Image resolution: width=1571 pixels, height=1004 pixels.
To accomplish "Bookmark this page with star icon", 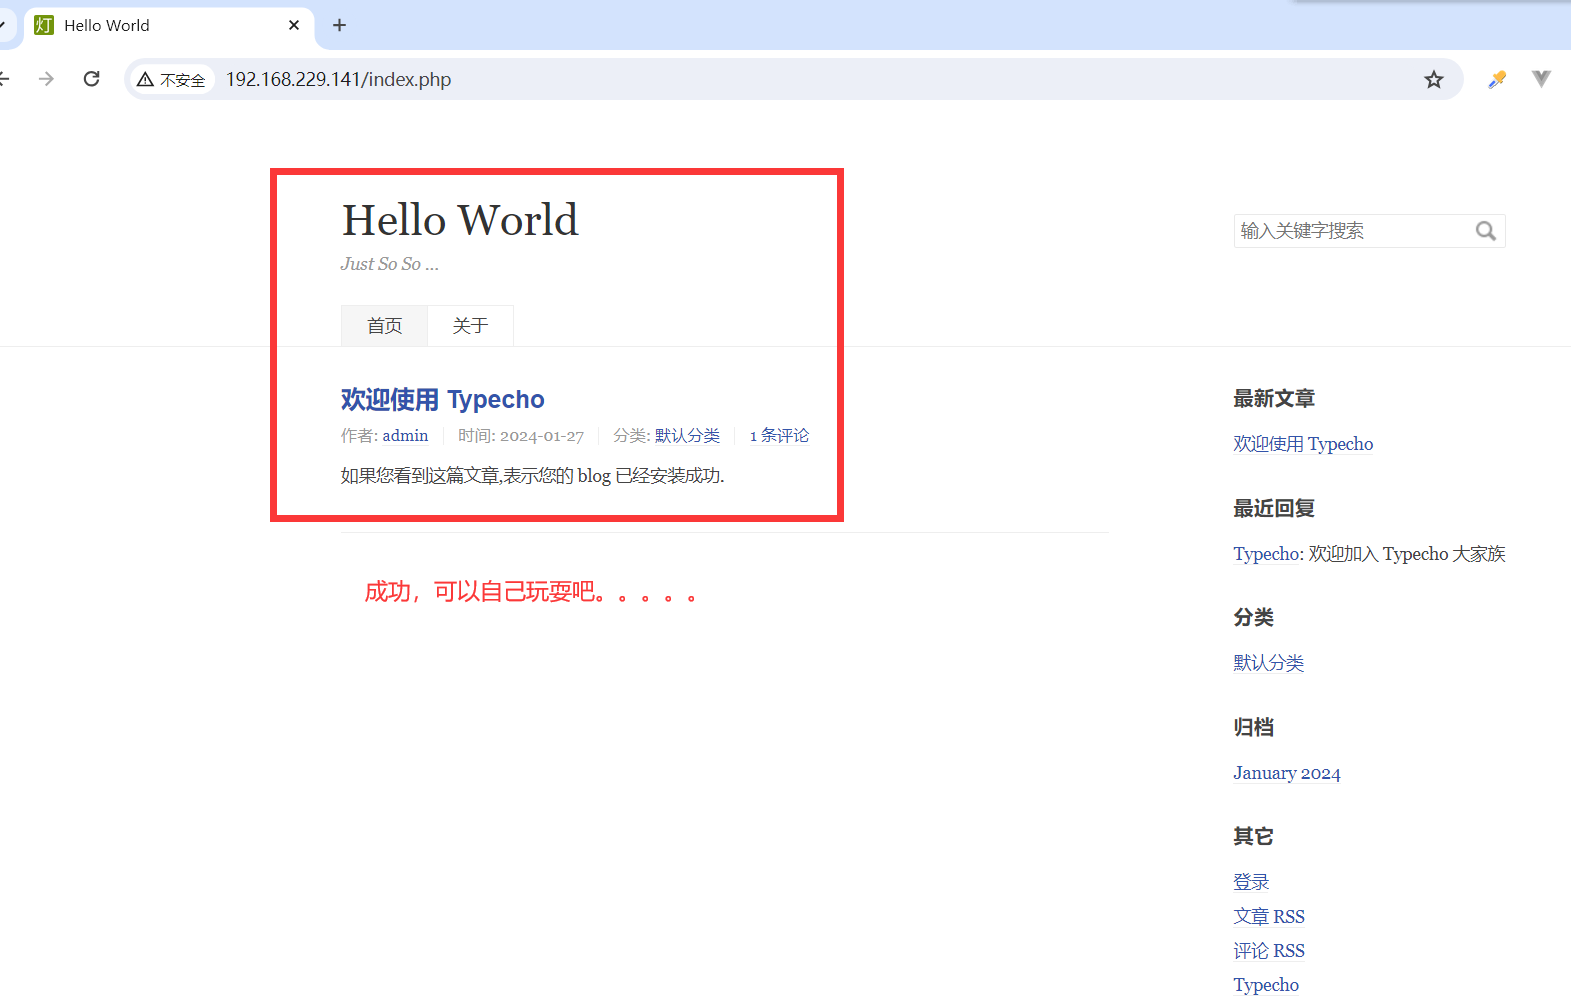I will pos(1434,79).
